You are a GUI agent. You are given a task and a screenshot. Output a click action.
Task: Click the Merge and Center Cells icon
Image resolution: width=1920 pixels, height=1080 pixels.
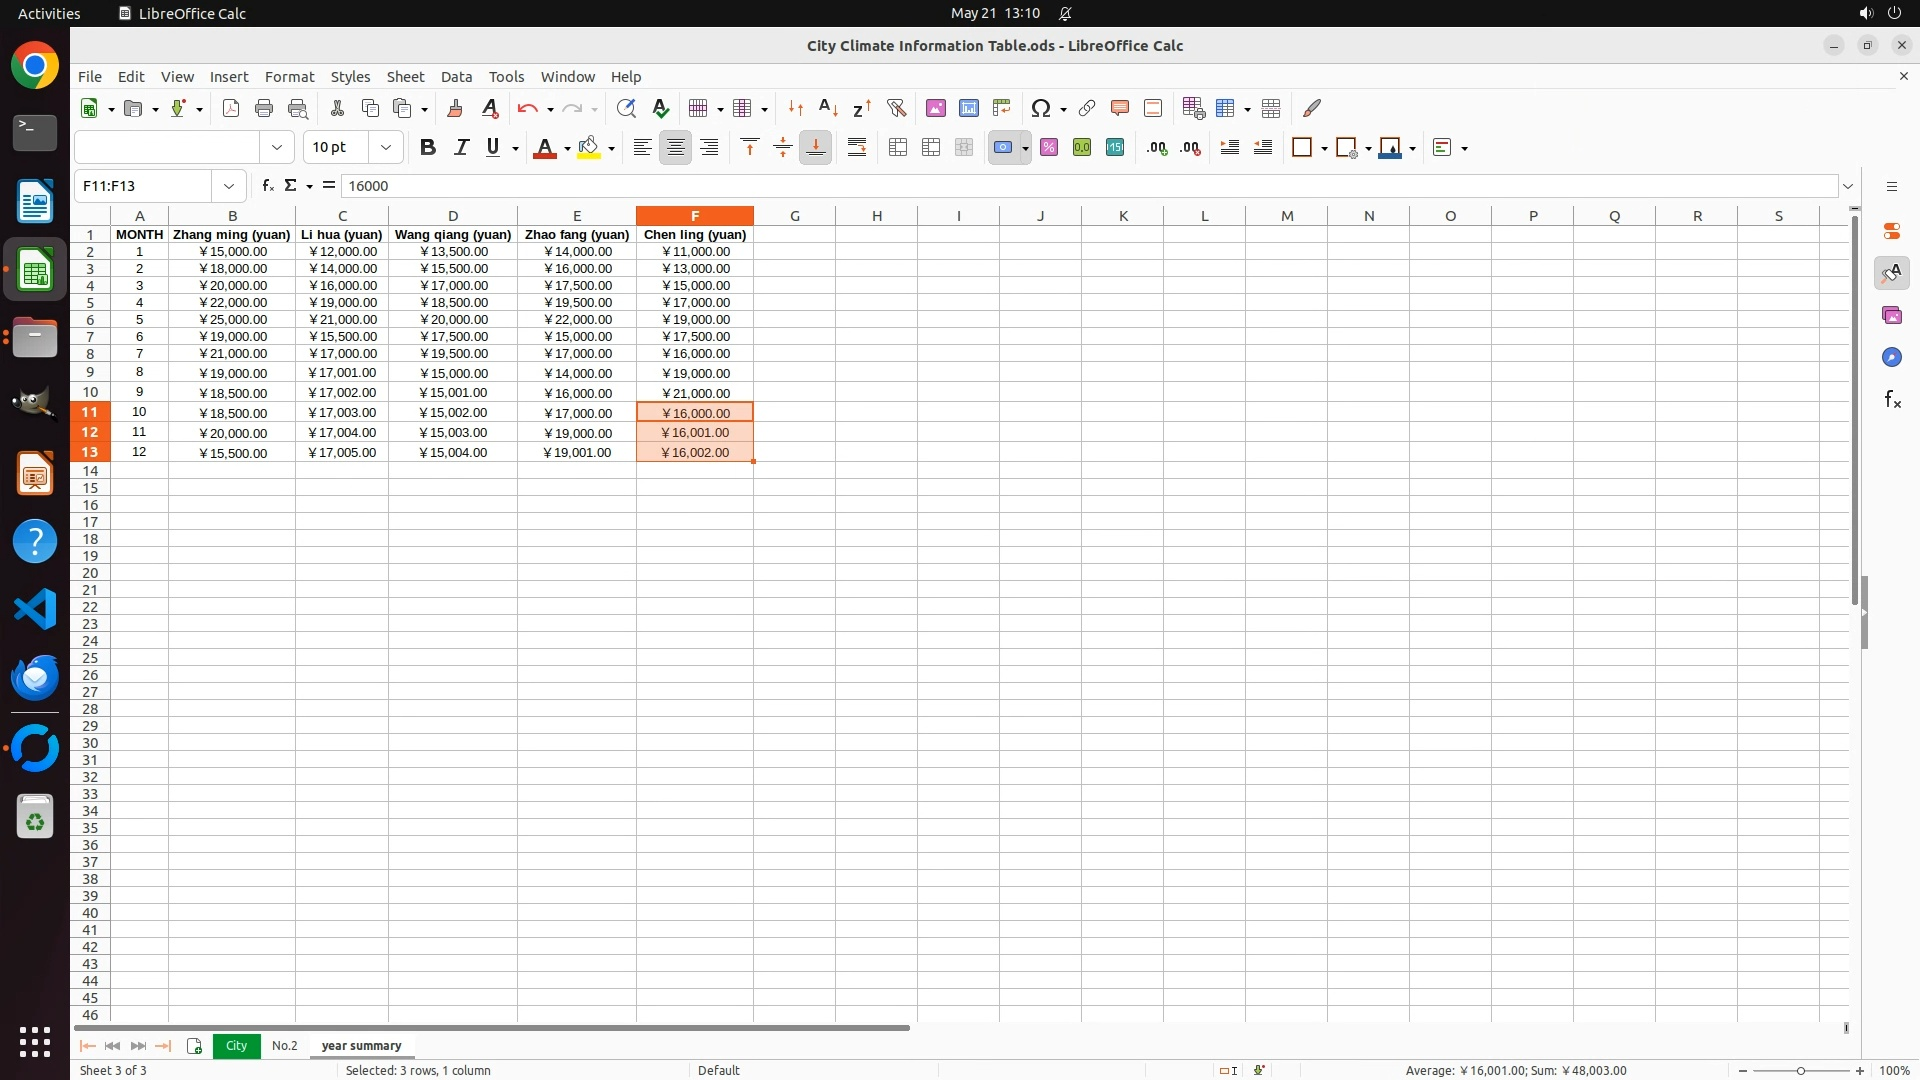pyautogui.click(x=898, y=148)
